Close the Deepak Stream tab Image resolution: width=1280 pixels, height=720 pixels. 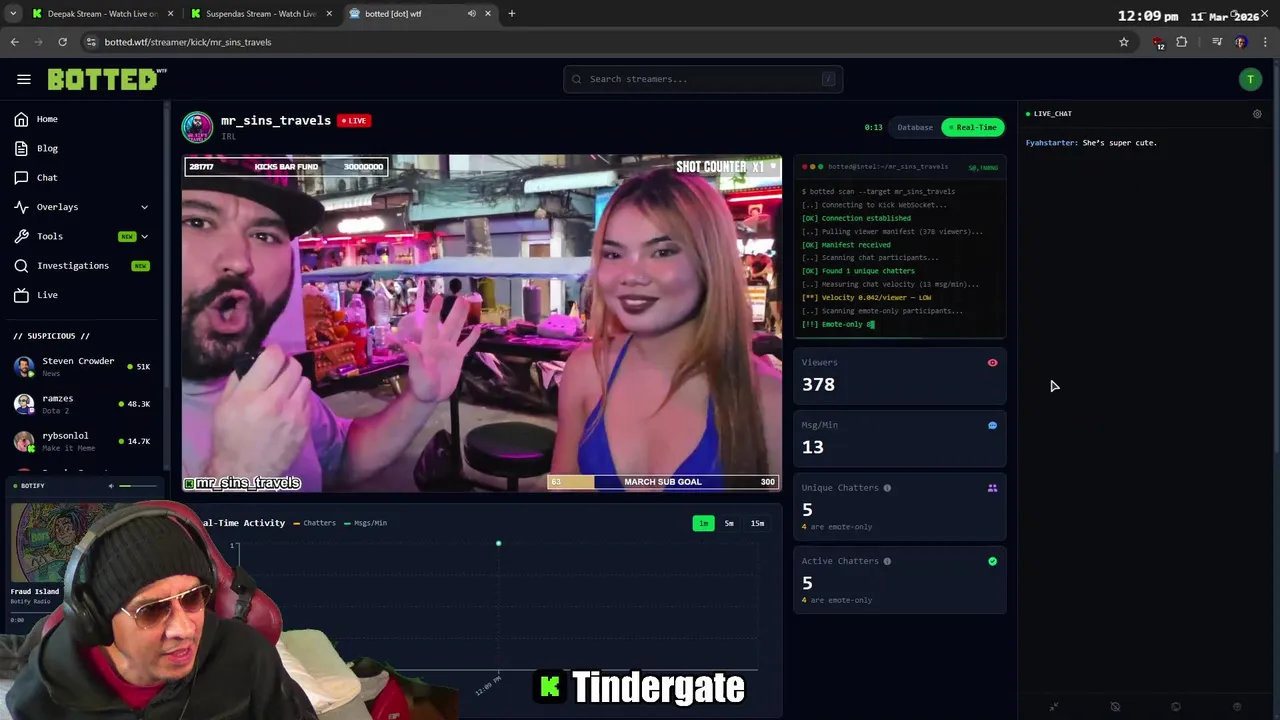click(170, 14)
